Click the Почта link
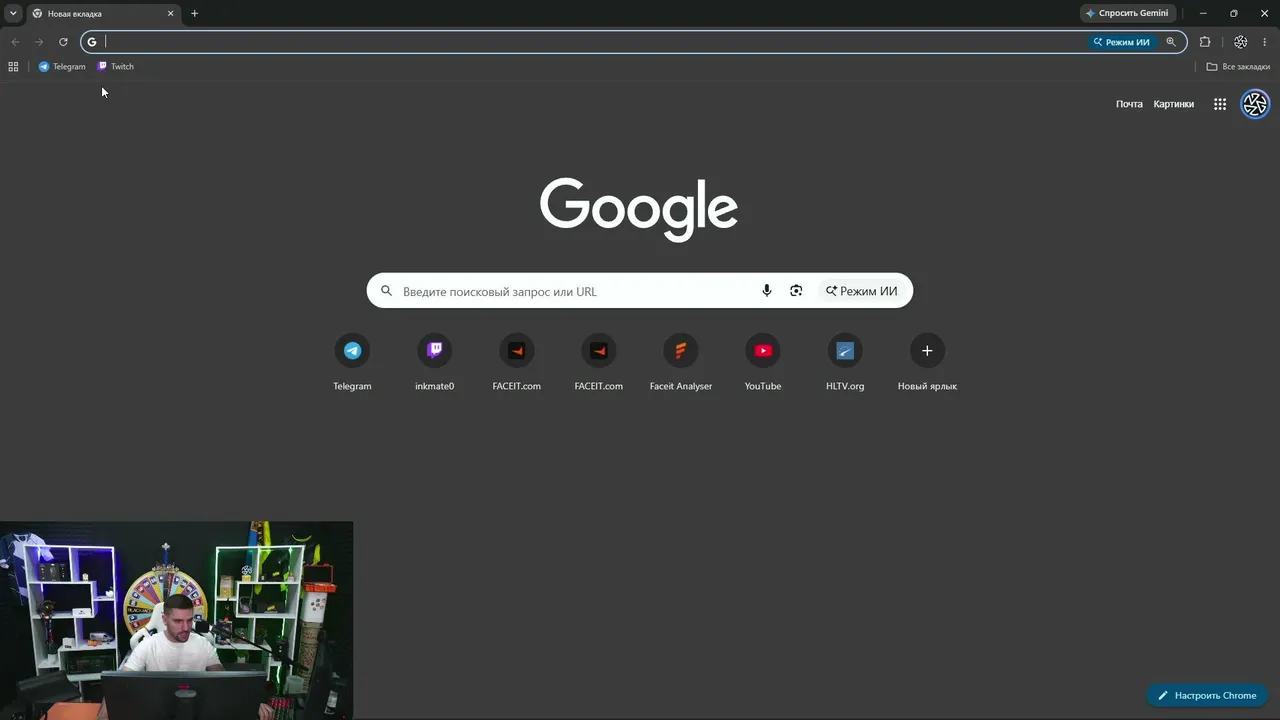This screenshot has width=1280, height=720. pos(1129,104)
